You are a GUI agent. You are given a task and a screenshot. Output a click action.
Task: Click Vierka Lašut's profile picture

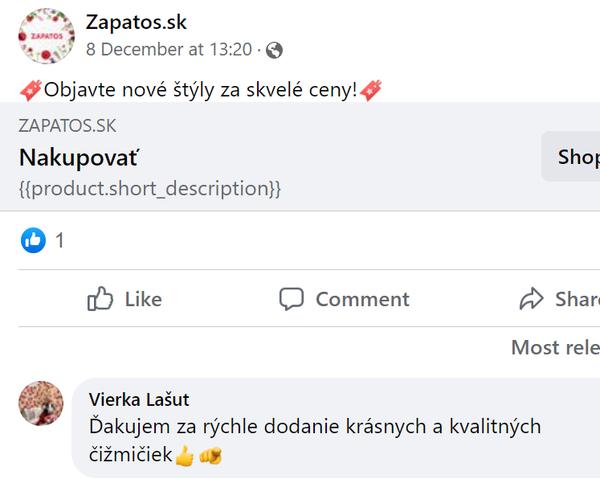point(44,405)
